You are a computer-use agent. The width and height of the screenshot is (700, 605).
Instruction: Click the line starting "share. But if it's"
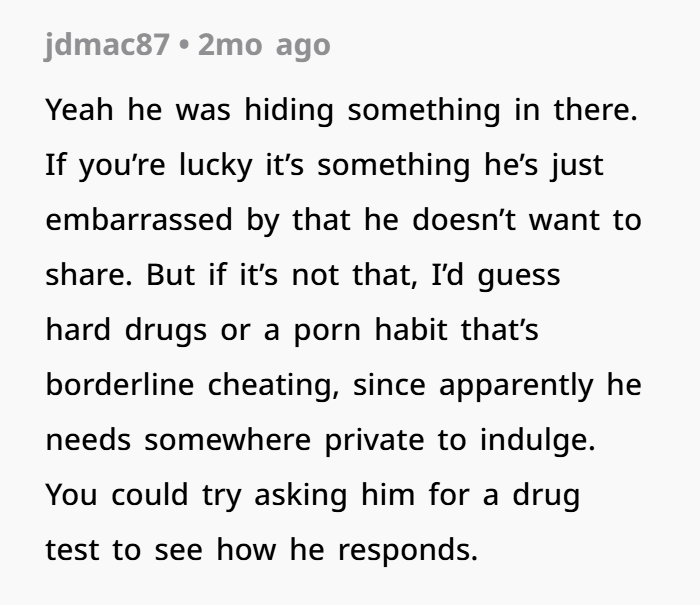[303, 275]
